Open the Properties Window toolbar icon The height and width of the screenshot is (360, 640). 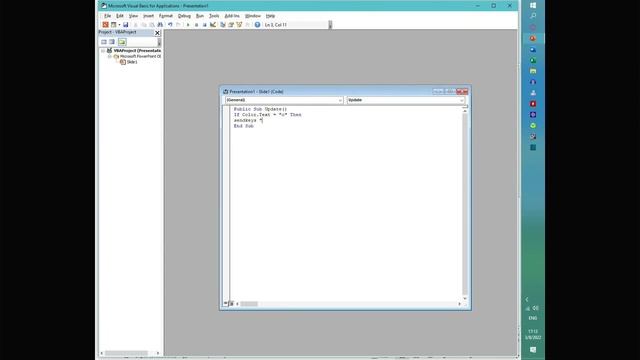click(231, 25)
